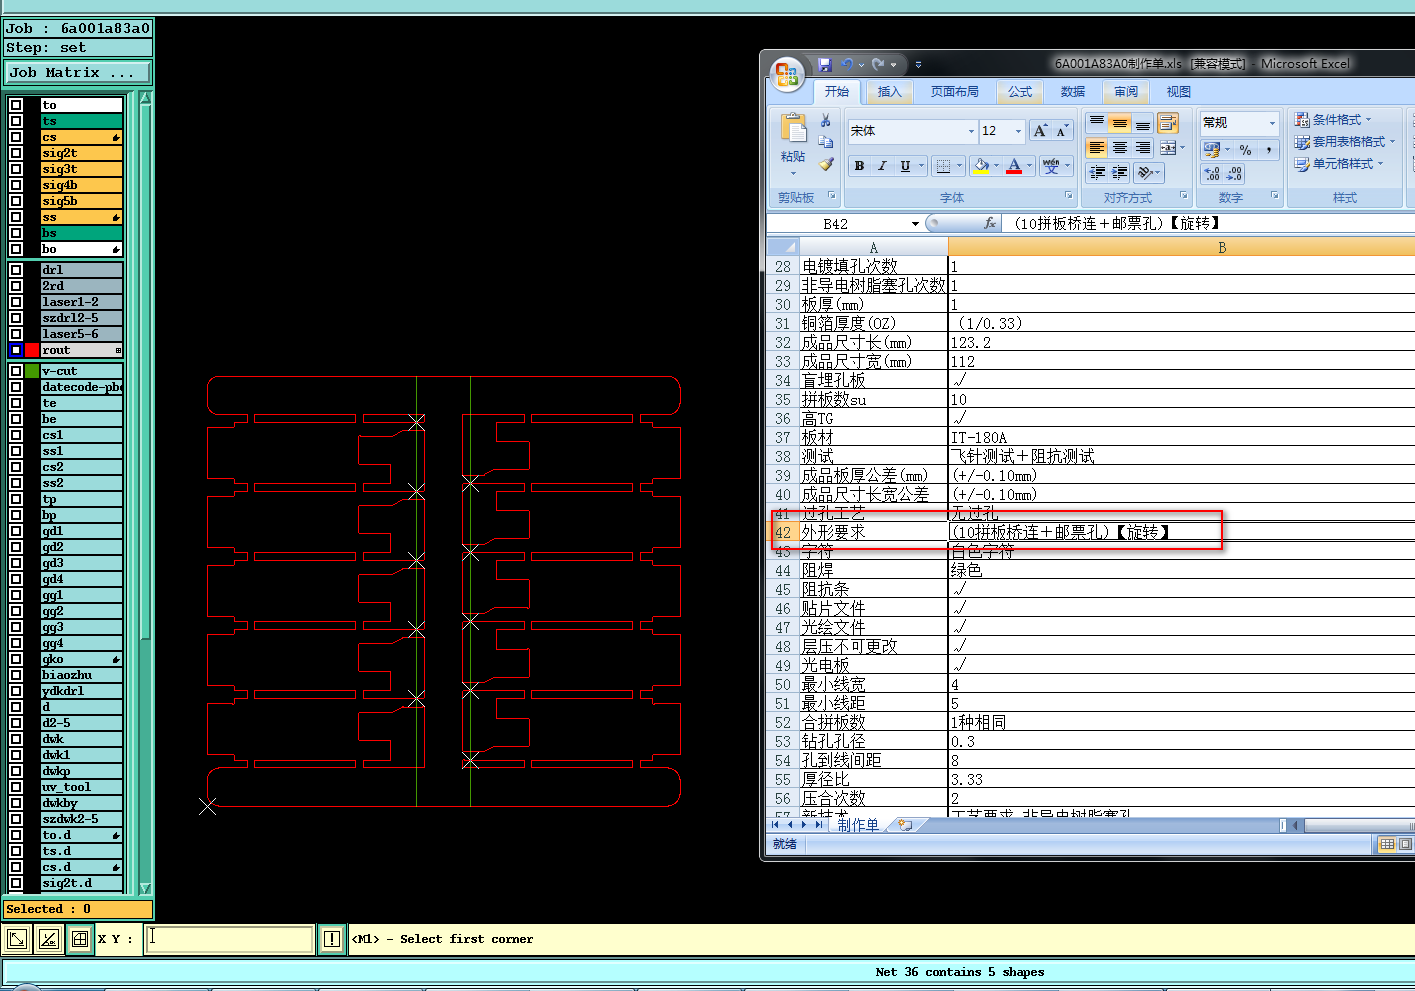Toggle Underline formatting
Screen dimensions: 1415x991
pos(905,166)
